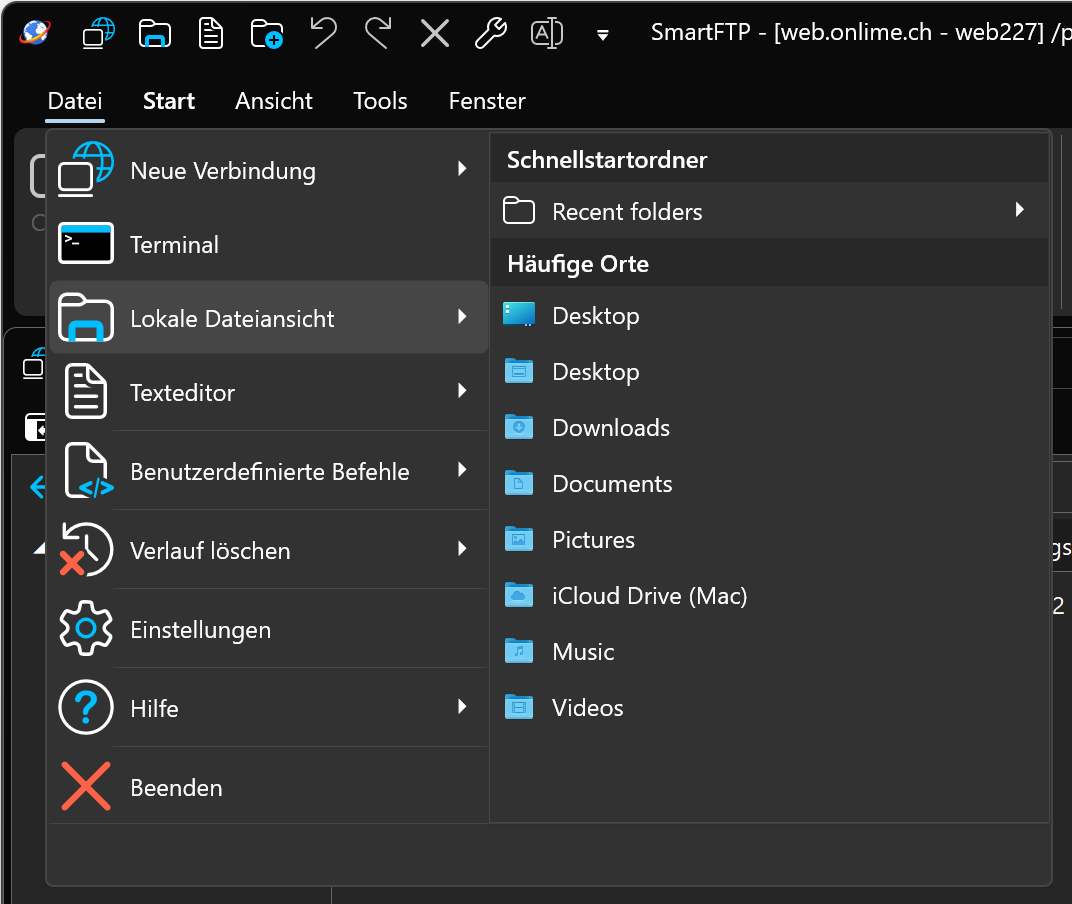Expand the Benutzerdefinierte Befehle submenu arrow

(462, 470)
